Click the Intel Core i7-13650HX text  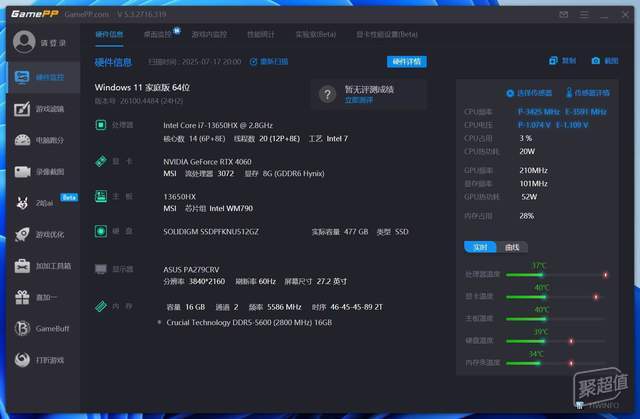point(218,125)
